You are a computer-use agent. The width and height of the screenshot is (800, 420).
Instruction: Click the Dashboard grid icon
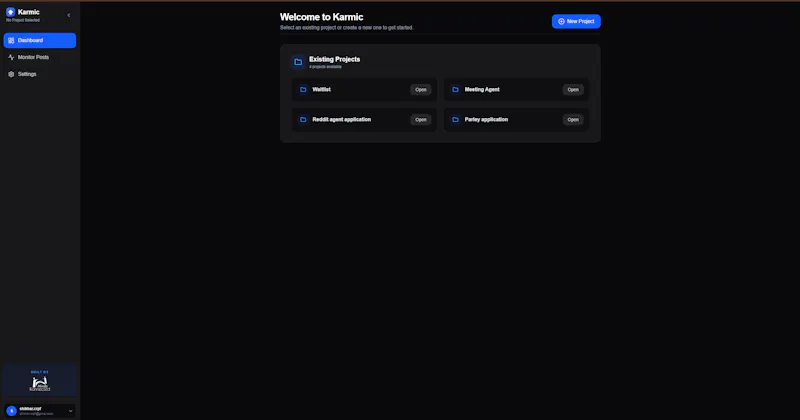pos(11,40)
